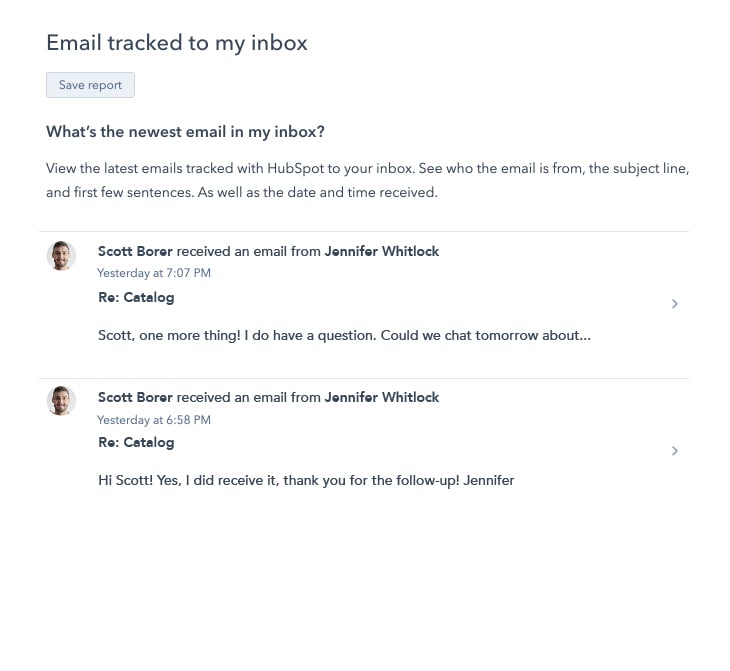Open Scott Borer name in the 7:07 PM email
This screenshot has width=730, height=671.
tap(135, 252)
